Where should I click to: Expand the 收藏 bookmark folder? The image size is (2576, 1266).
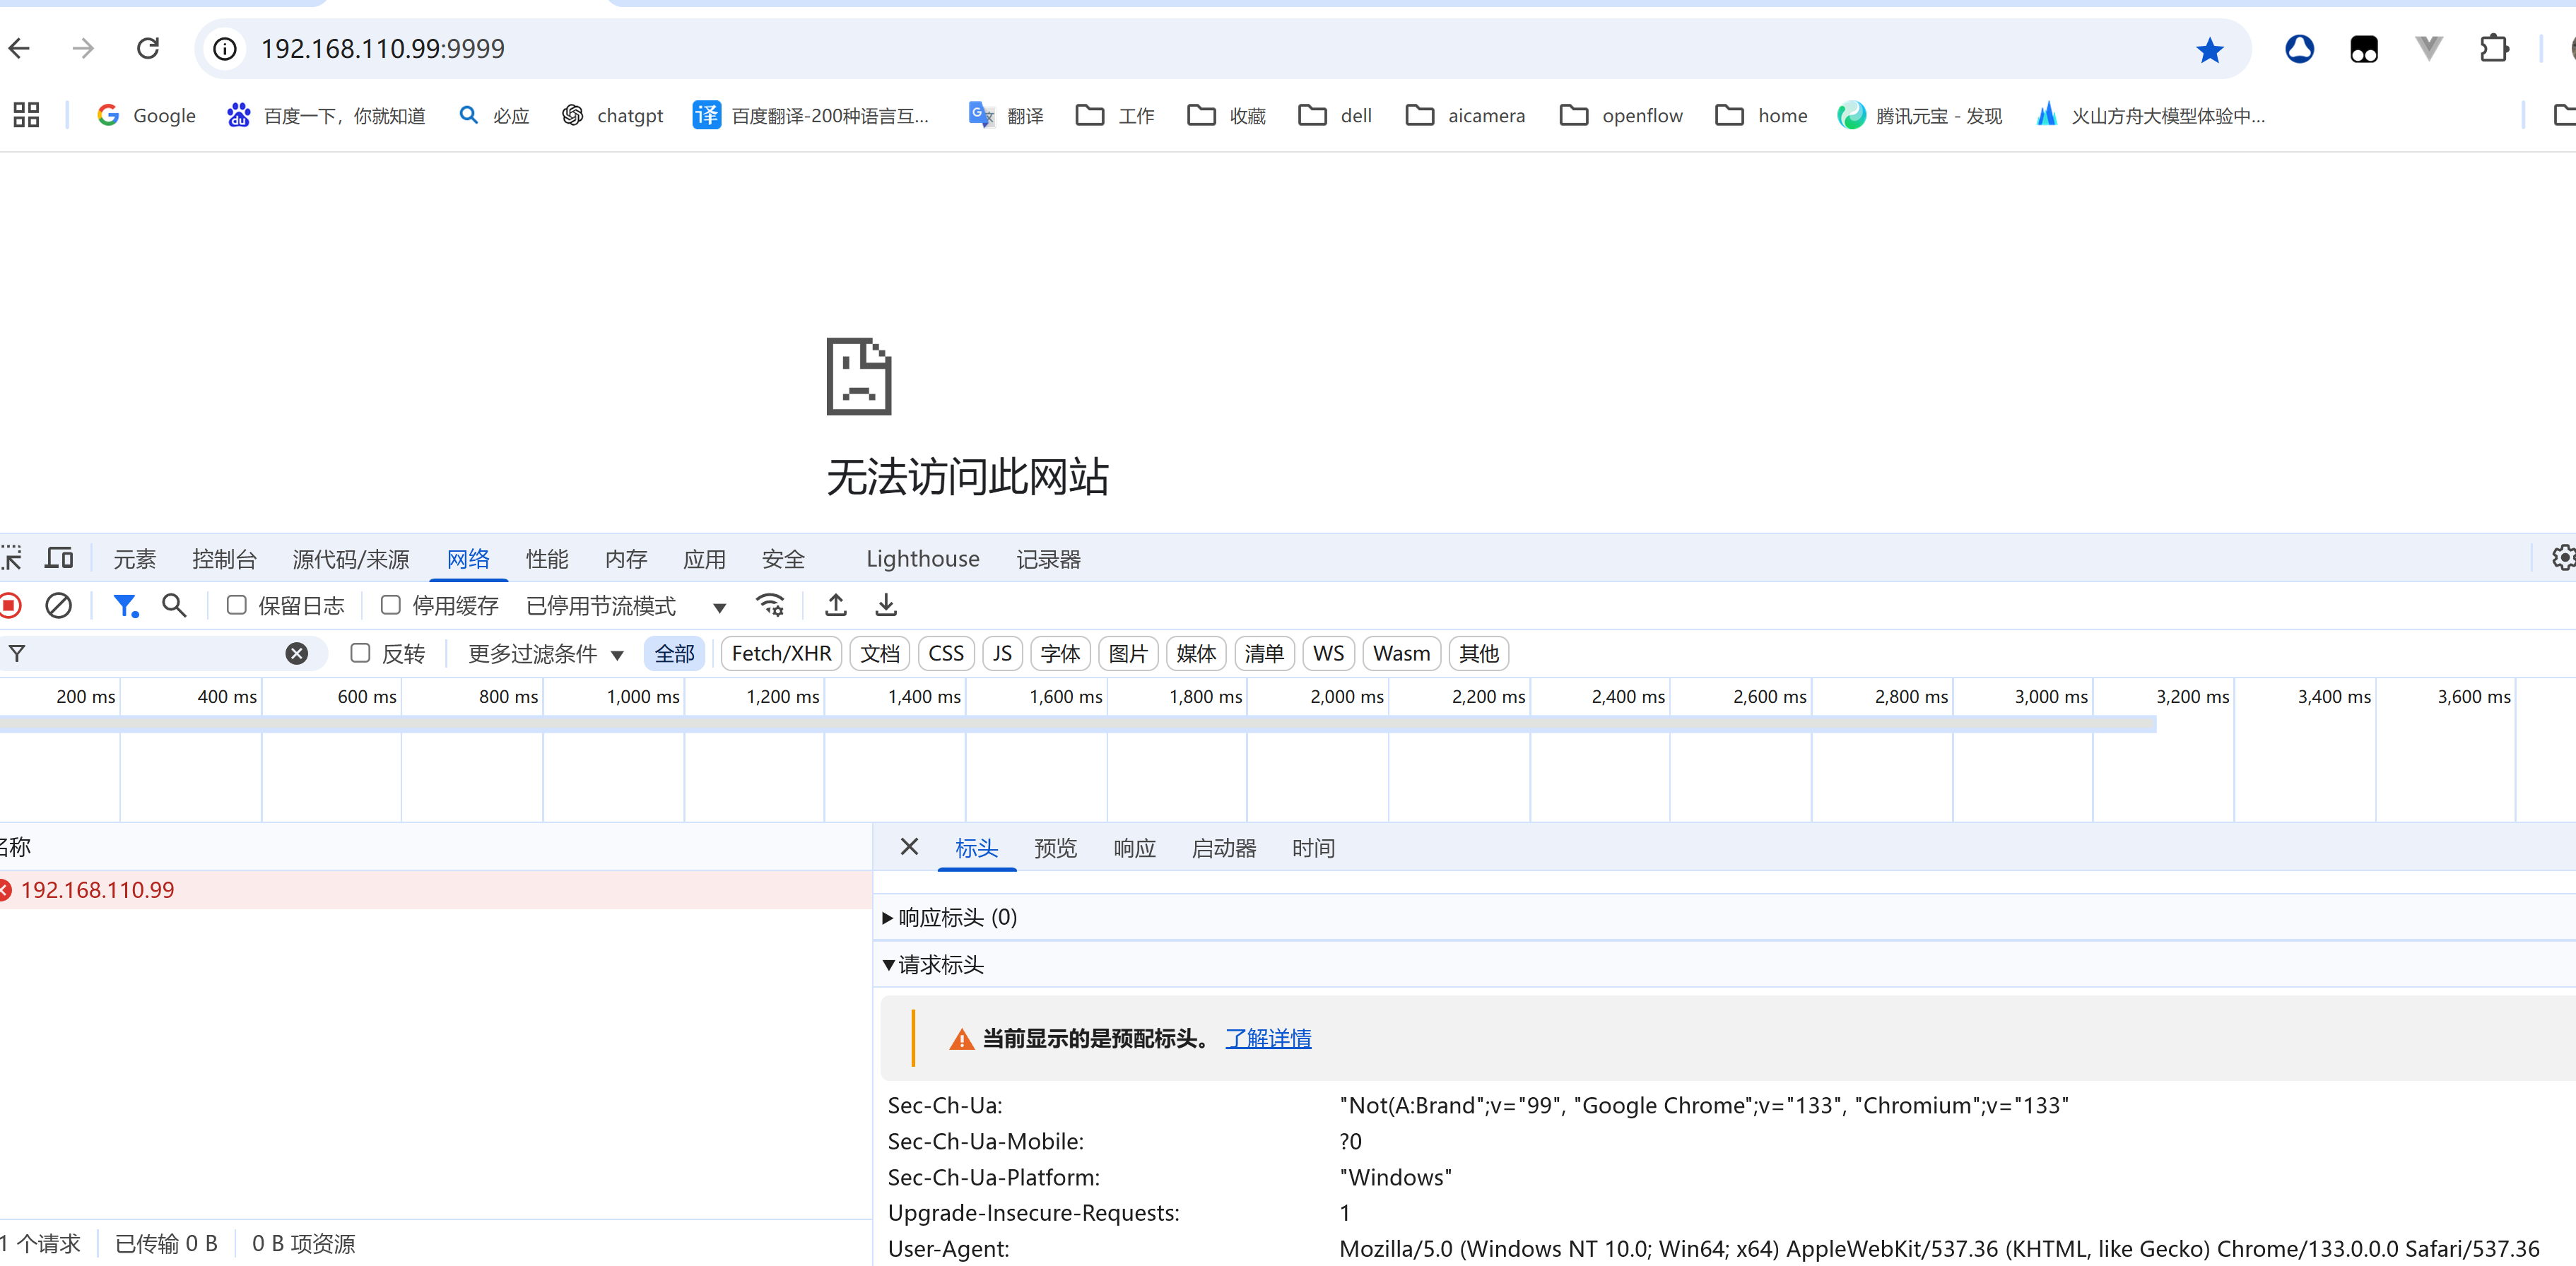[1227, 115]
